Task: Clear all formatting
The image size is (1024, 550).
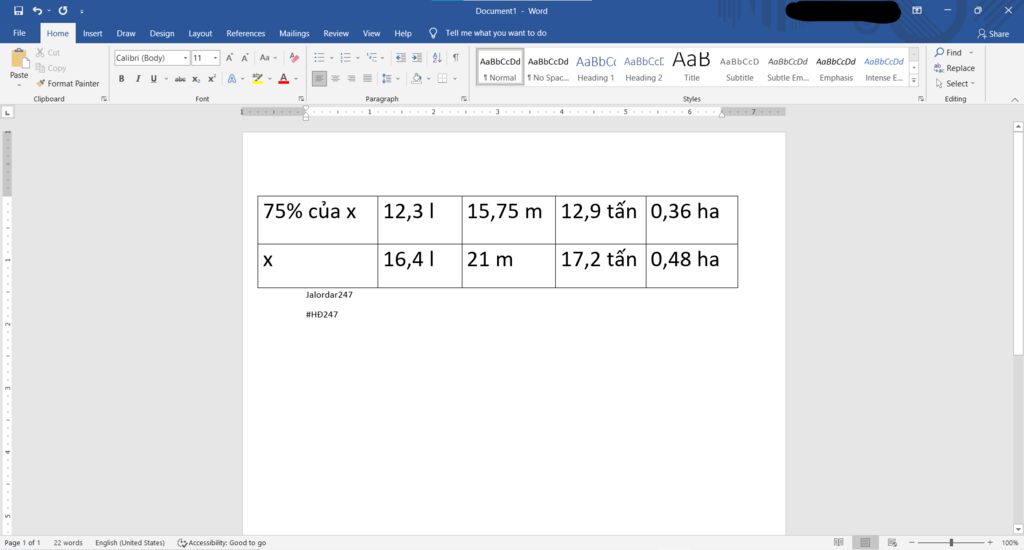Action: (294, 57)
